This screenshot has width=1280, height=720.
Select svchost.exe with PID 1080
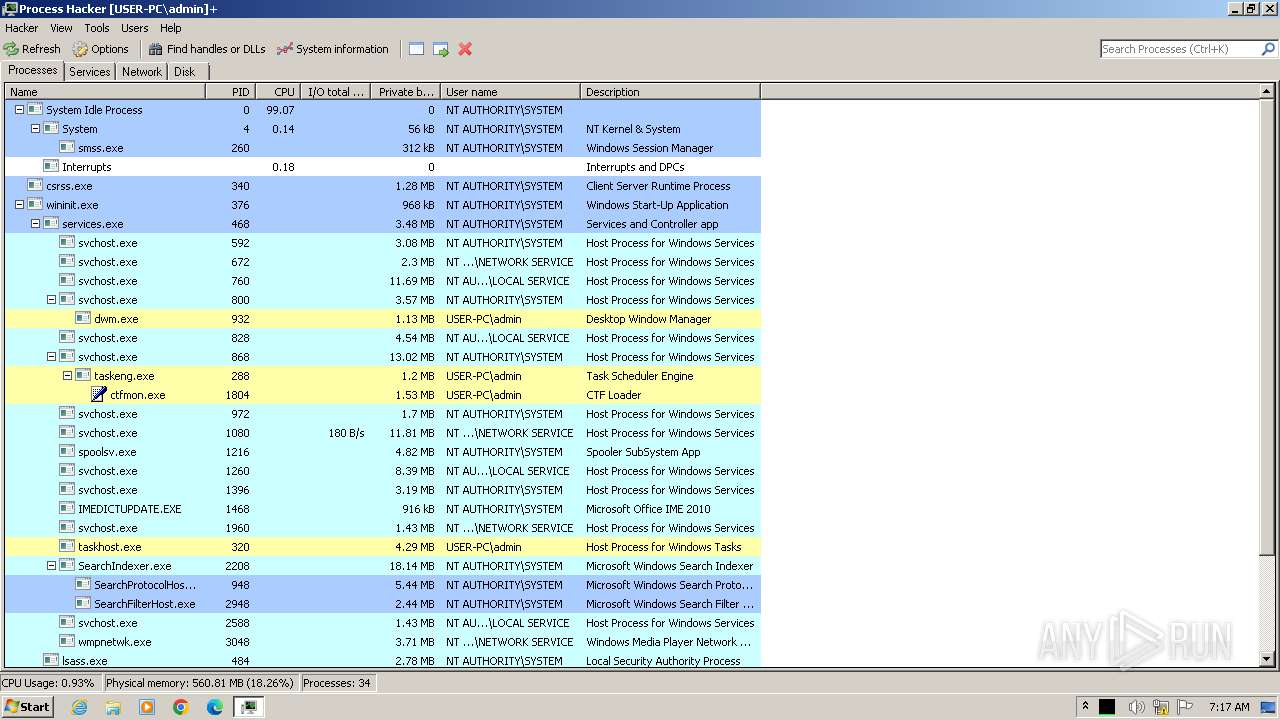click(x=383, y=433)
